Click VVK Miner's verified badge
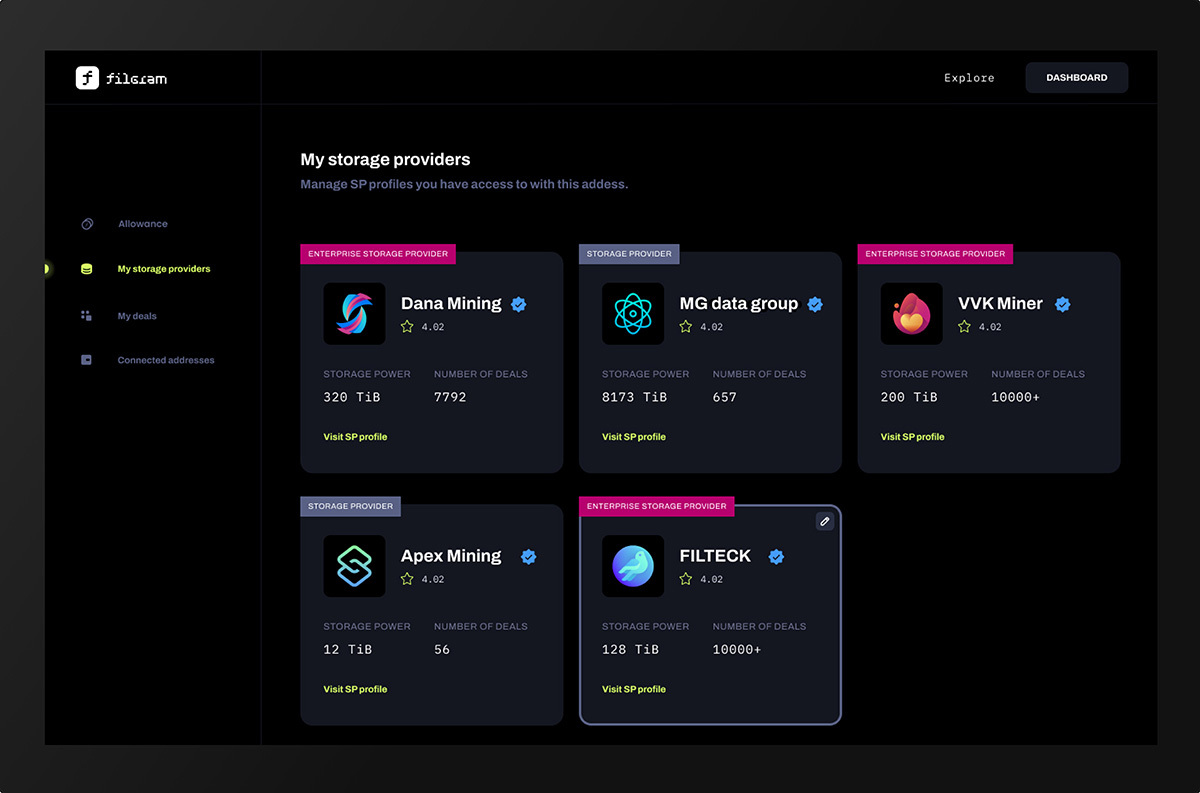Screen dimensions: 1200x793 tap(1062, 304)
